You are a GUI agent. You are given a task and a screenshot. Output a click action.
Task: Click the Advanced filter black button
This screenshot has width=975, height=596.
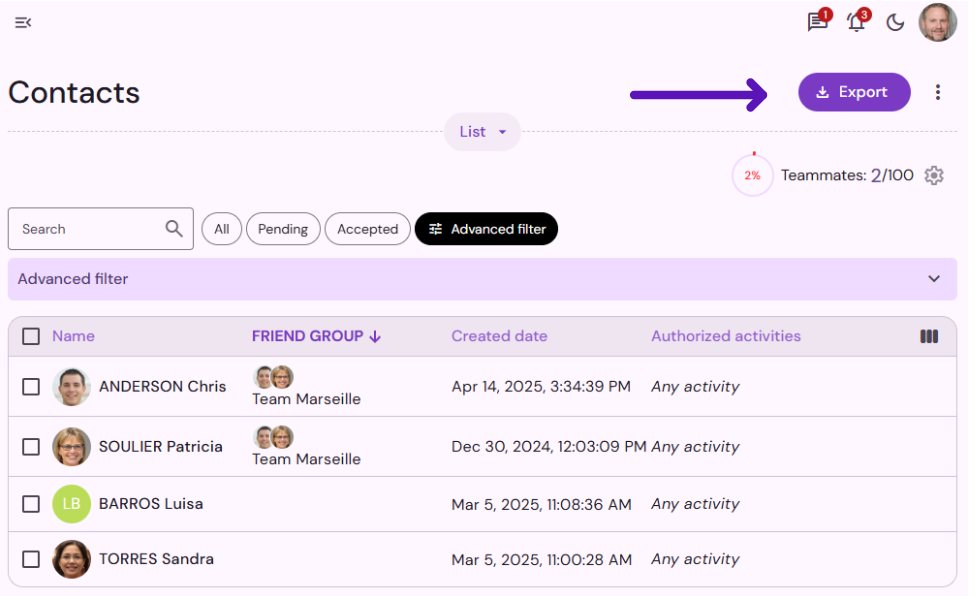(x=486, y=229)
